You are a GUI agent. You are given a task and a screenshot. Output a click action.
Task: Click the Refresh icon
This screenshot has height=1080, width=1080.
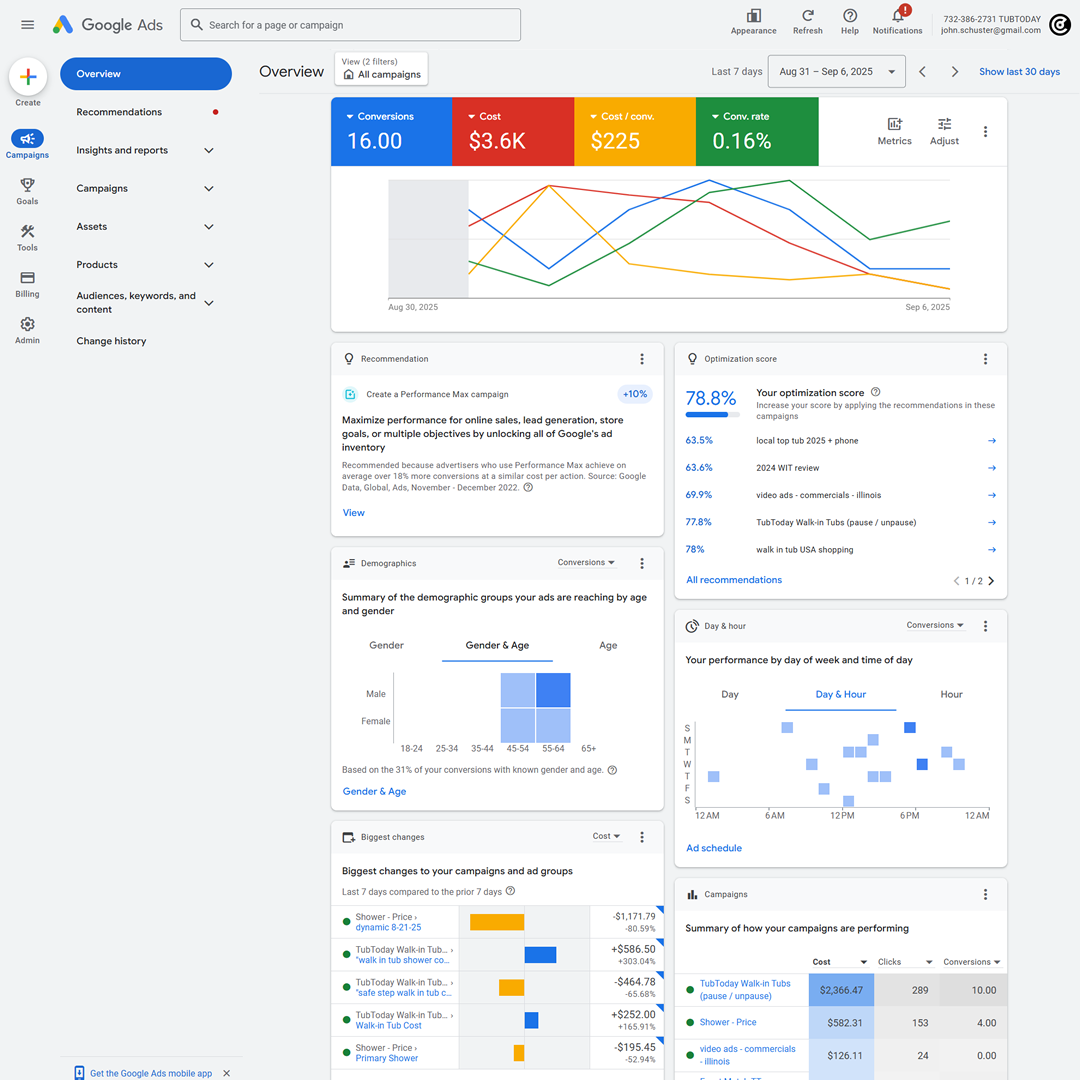coord(807,16)
